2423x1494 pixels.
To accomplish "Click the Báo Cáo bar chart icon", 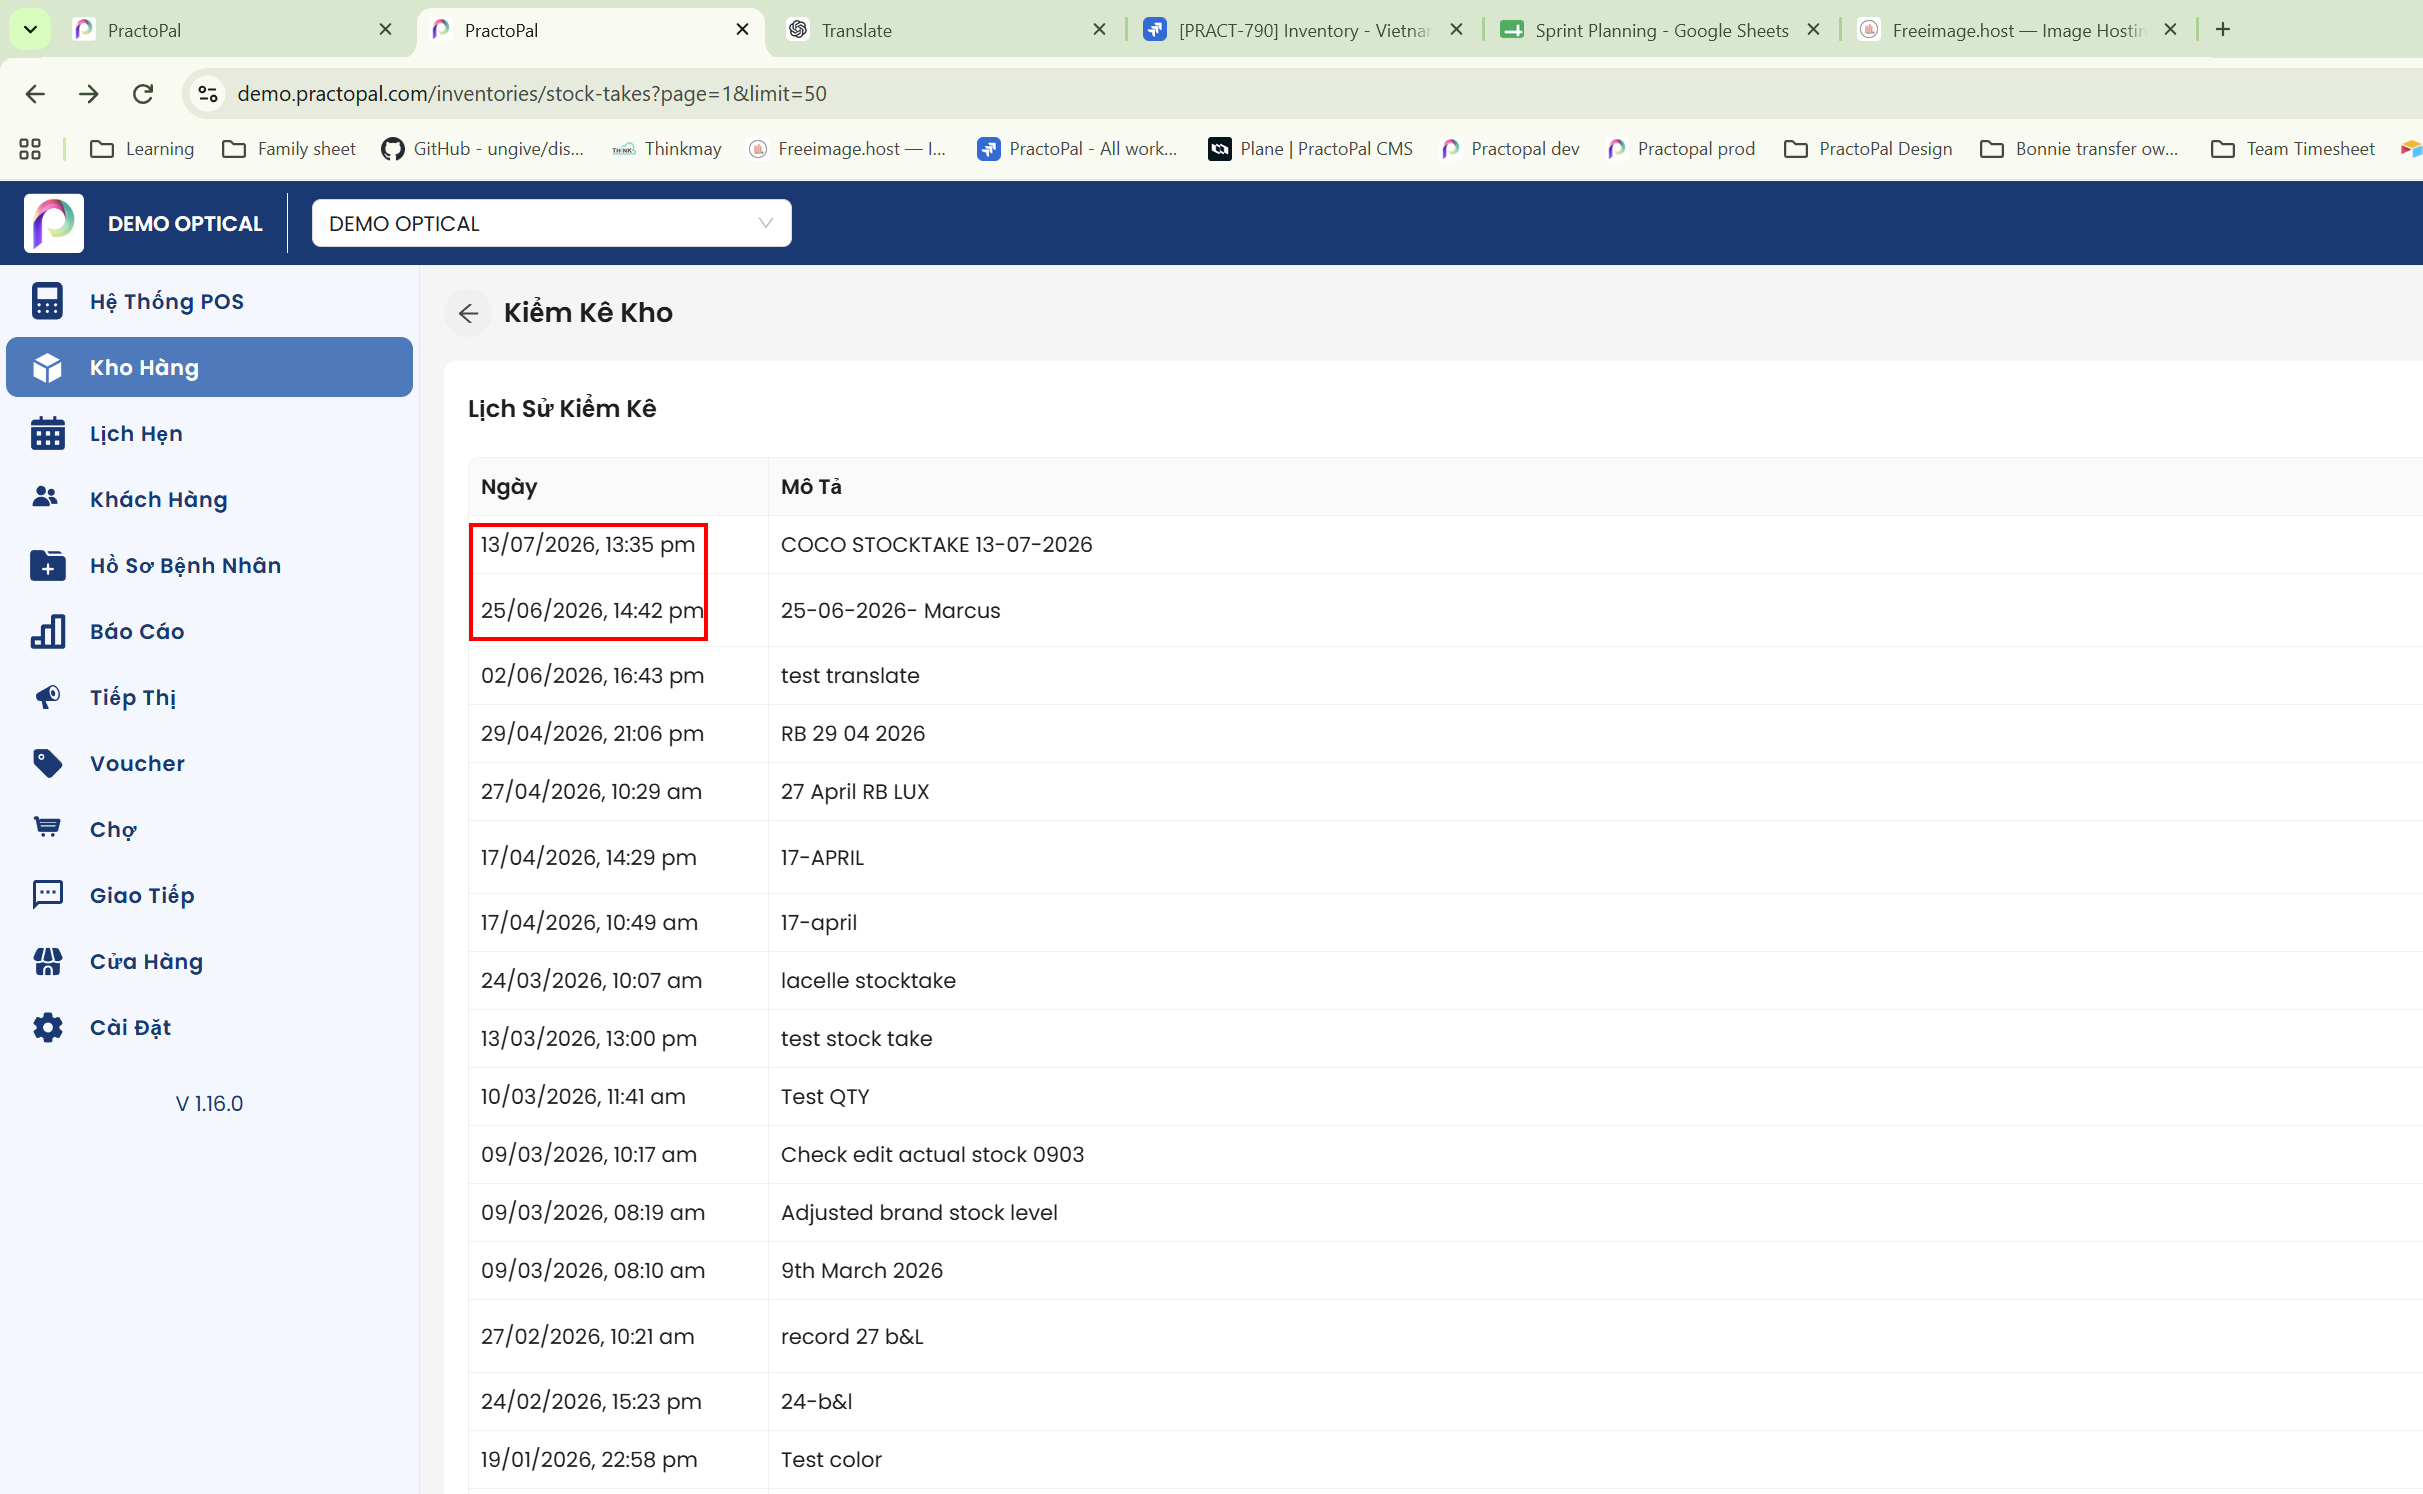I will tap(47, 631).
